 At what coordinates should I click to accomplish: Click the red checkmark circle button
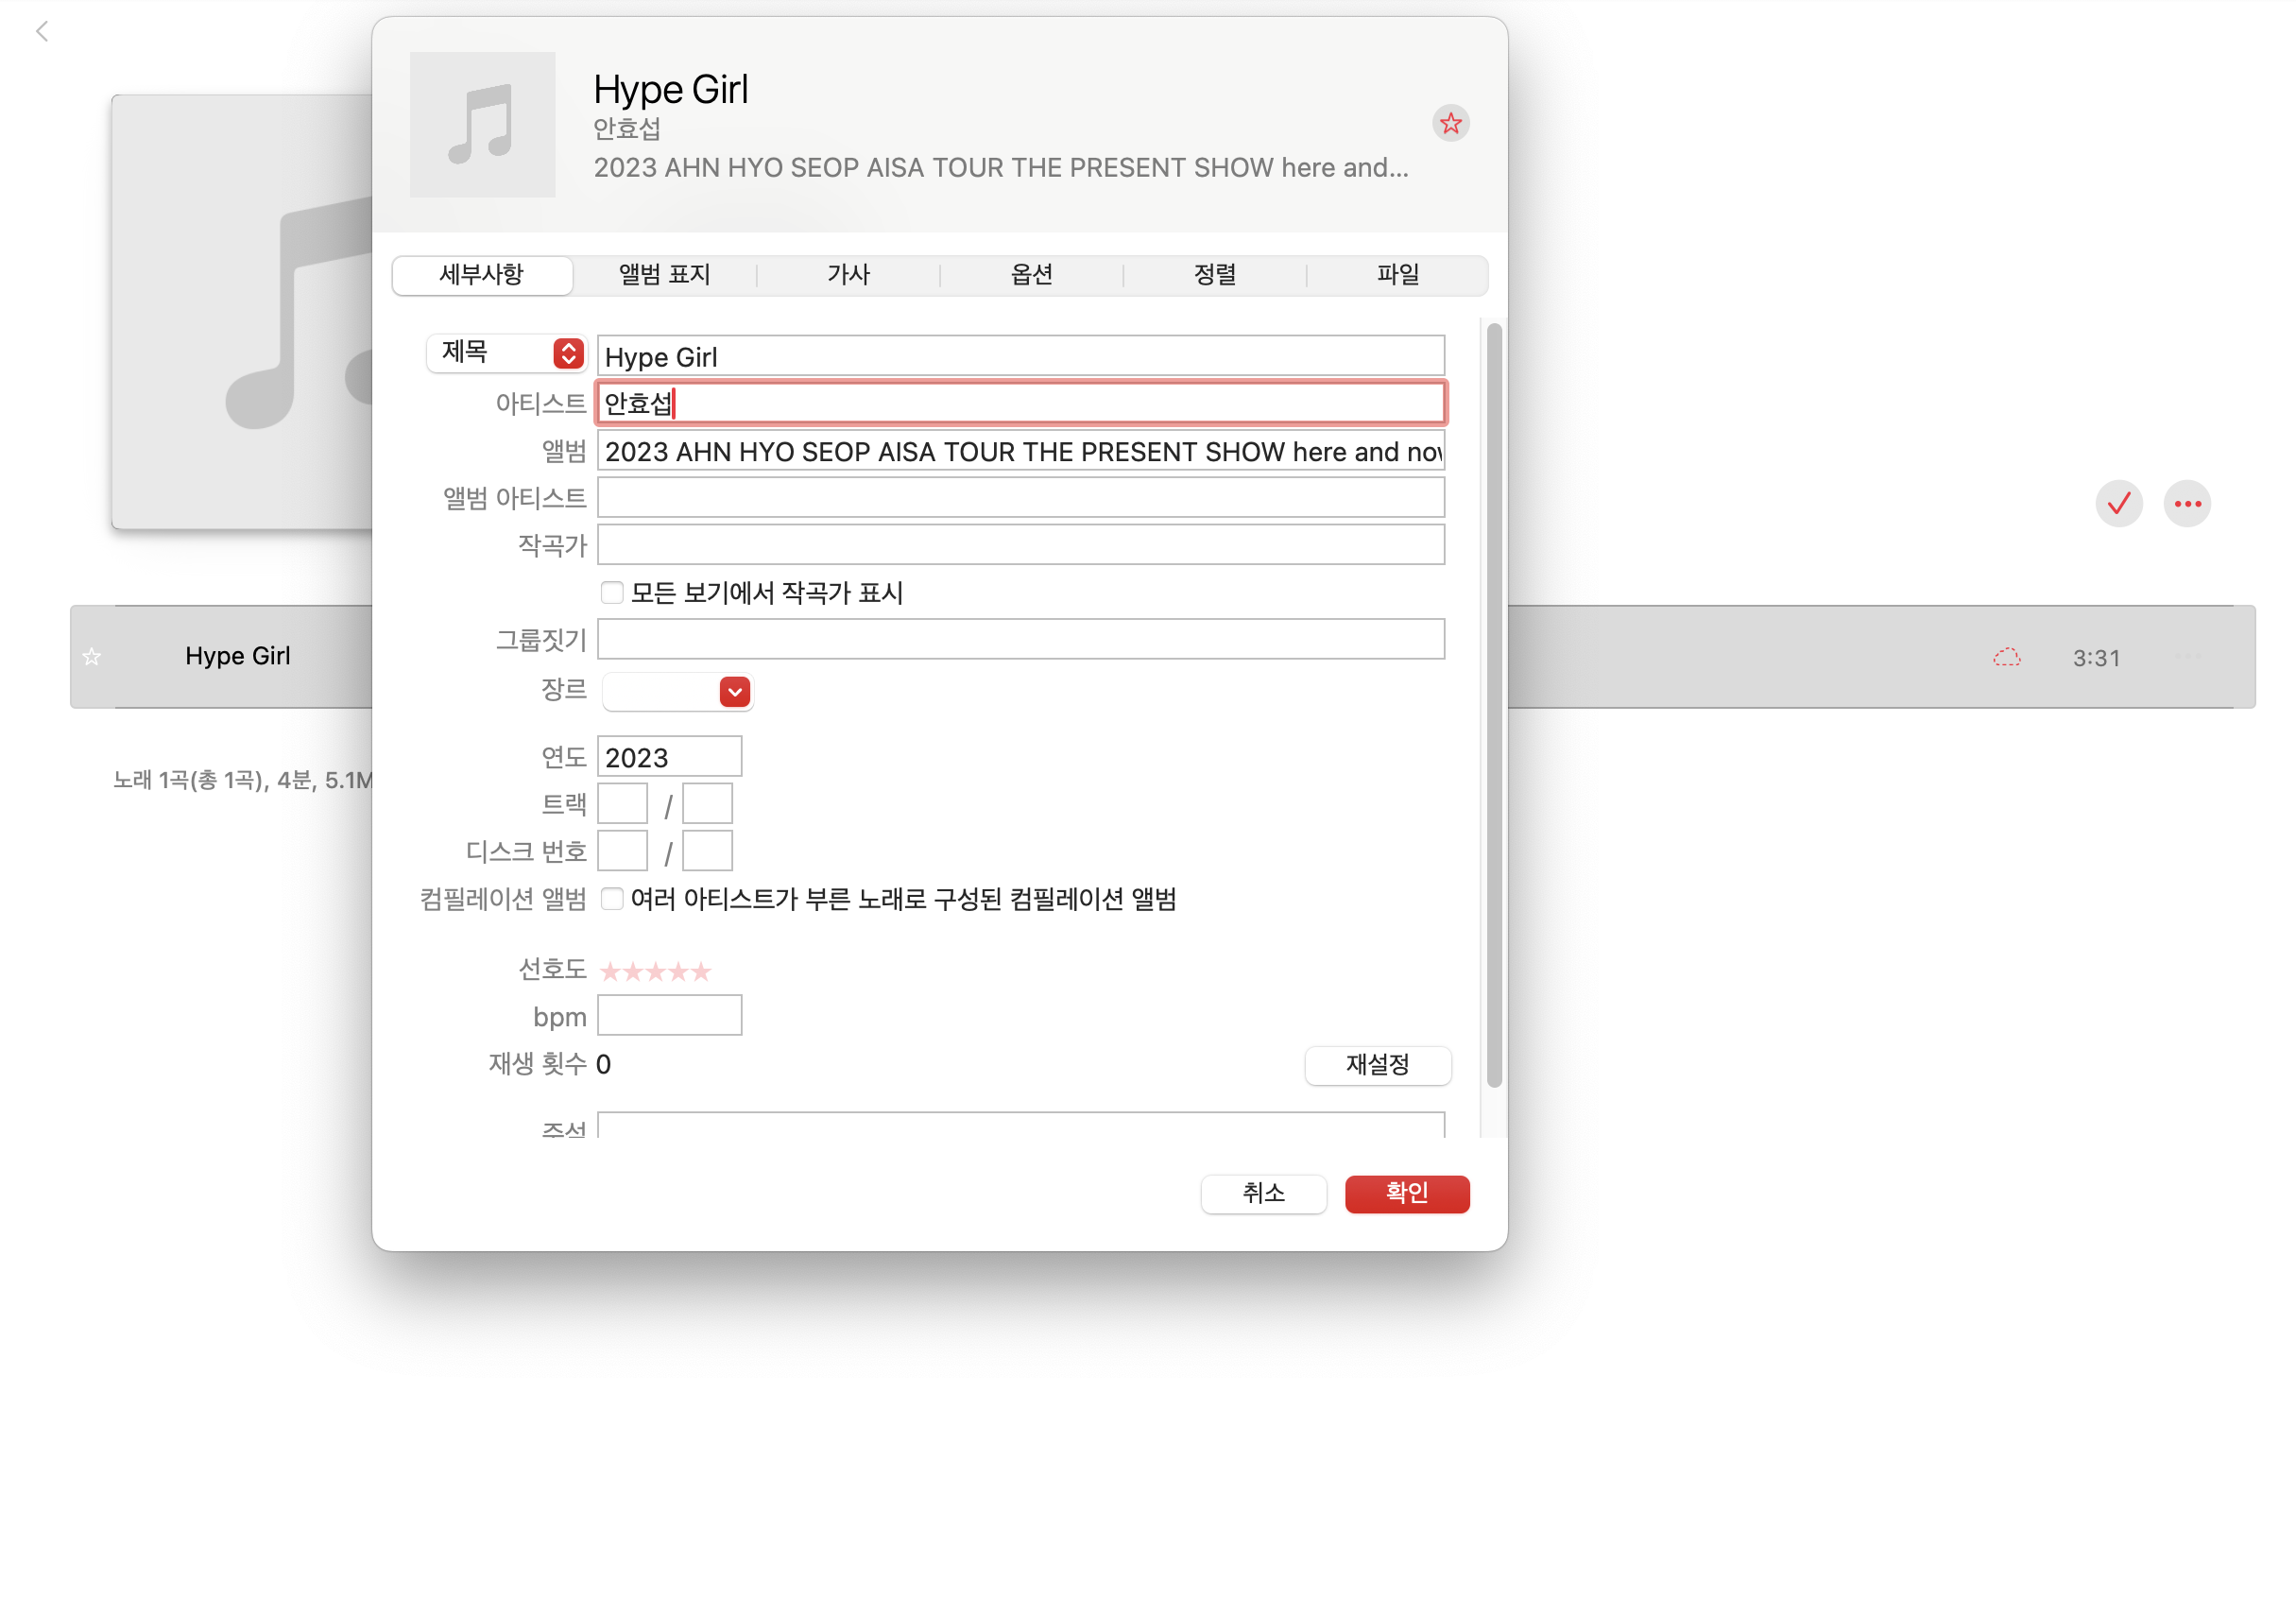click(x=2118, y=503)
